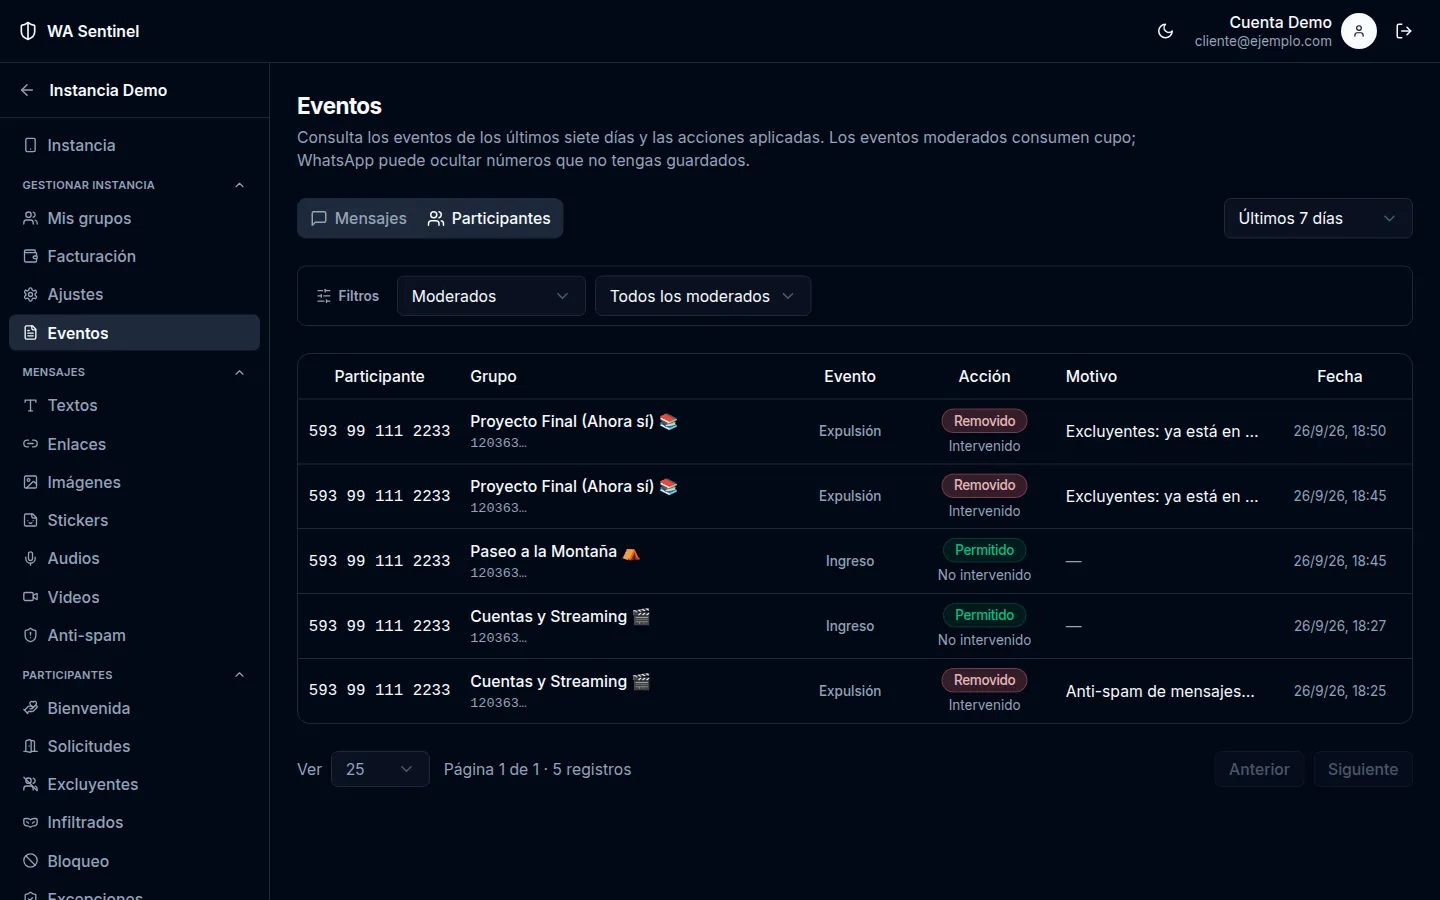Click the WA Sentinel shield logo

coord(28,31)
